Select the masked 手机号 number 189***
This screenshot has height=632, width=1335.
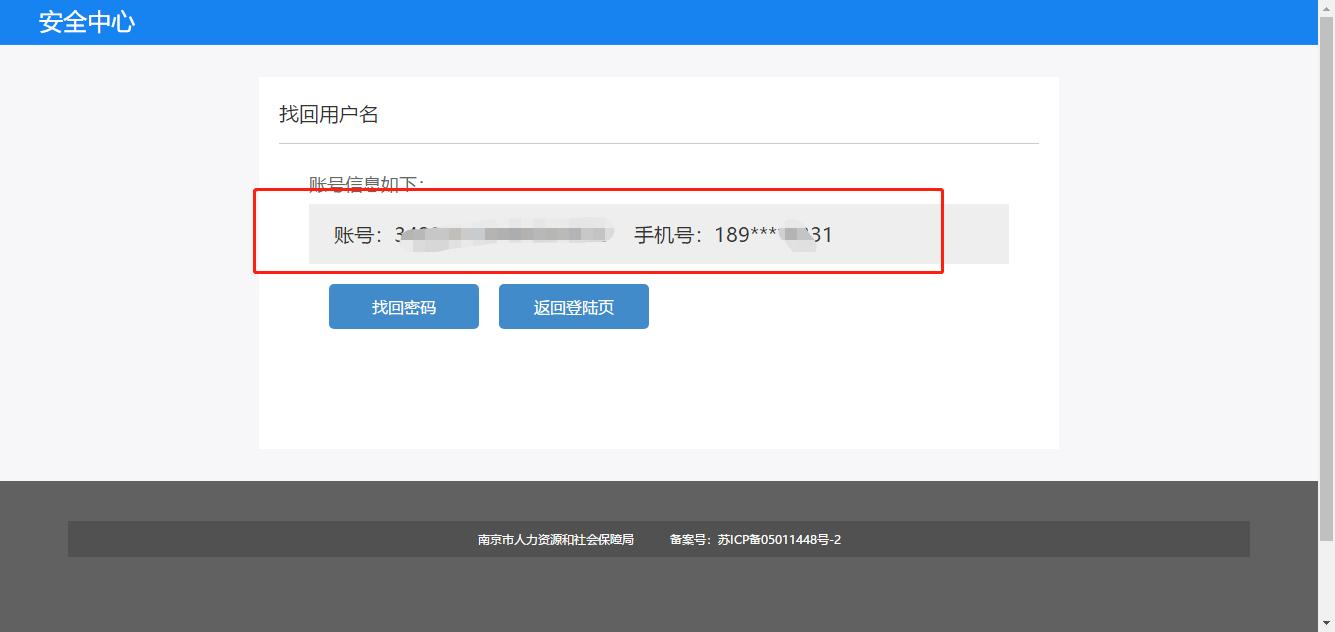[775, 235]
